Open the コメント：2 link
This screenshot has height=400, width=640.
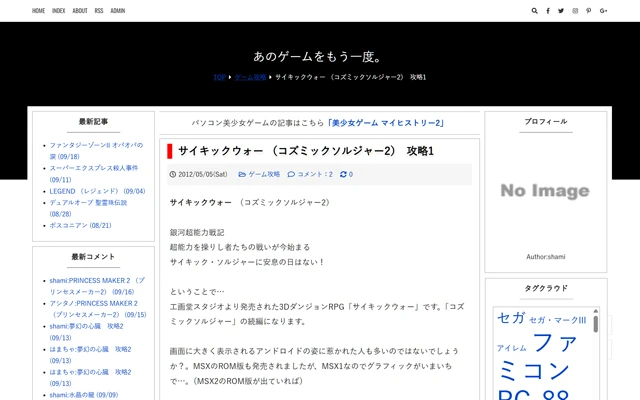coord(315,174)
